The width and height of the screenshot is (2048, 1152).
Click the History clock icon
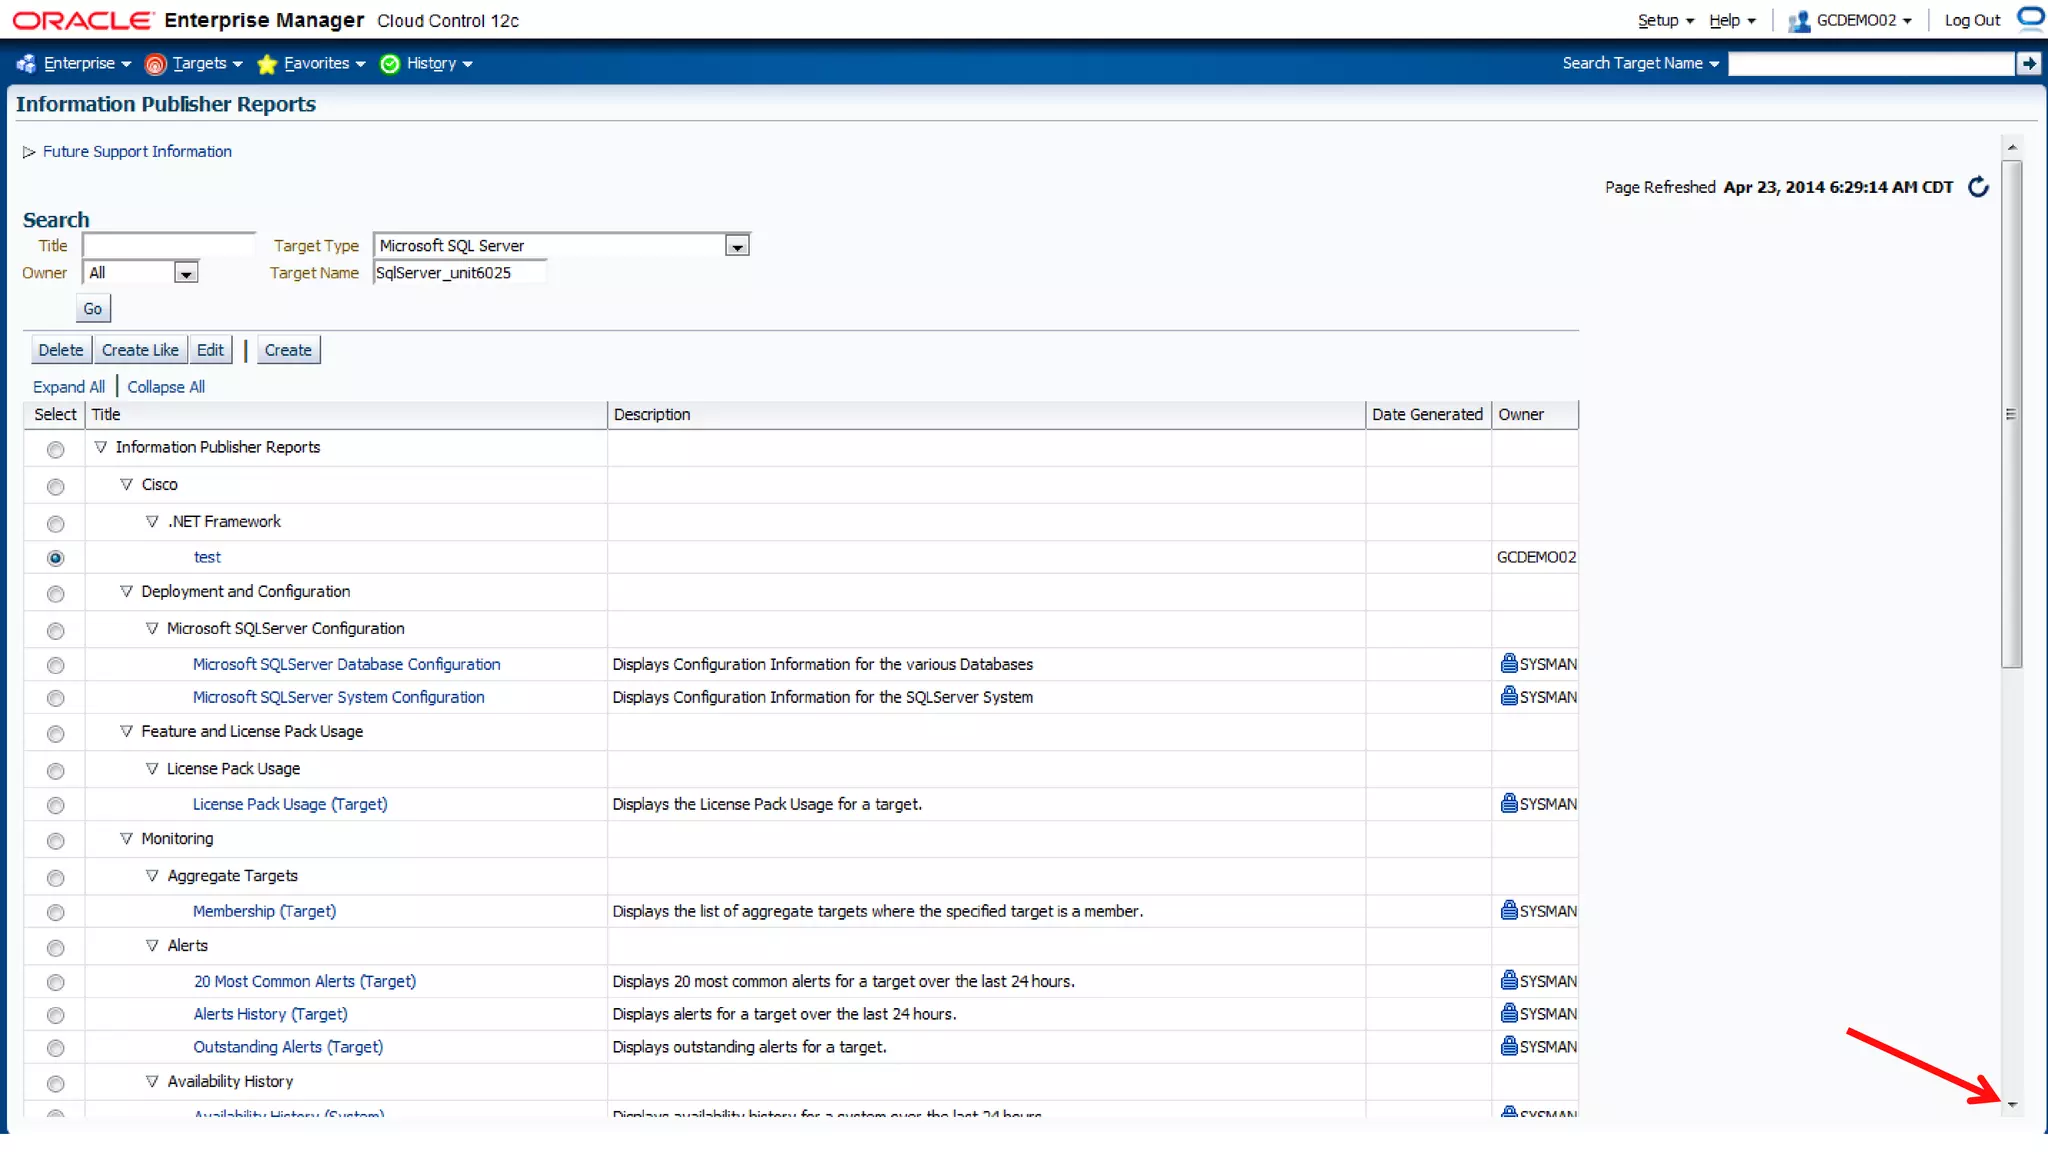click(x=390, y=64)
